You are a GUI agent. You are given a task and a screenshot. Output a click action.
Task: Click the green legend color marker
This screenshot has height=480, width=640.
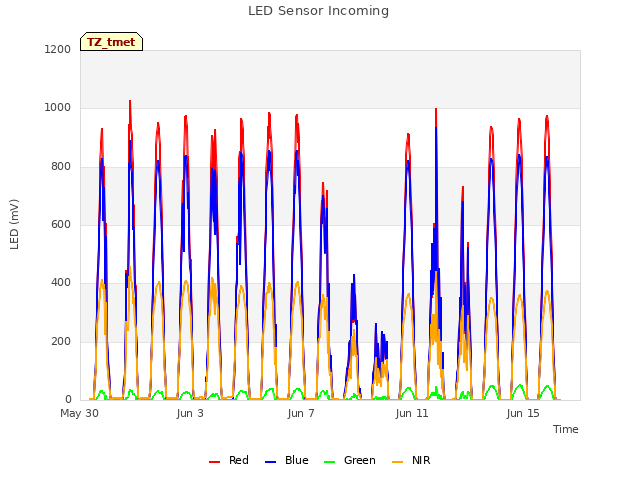pos(329,462)
